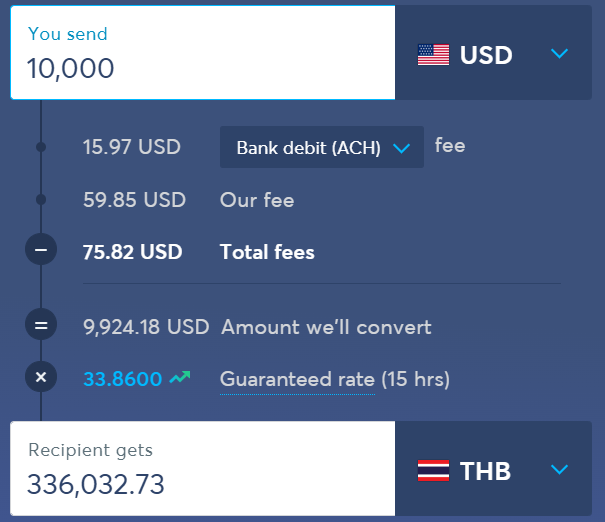Click the Recipient gets amount field

(203, 468)
